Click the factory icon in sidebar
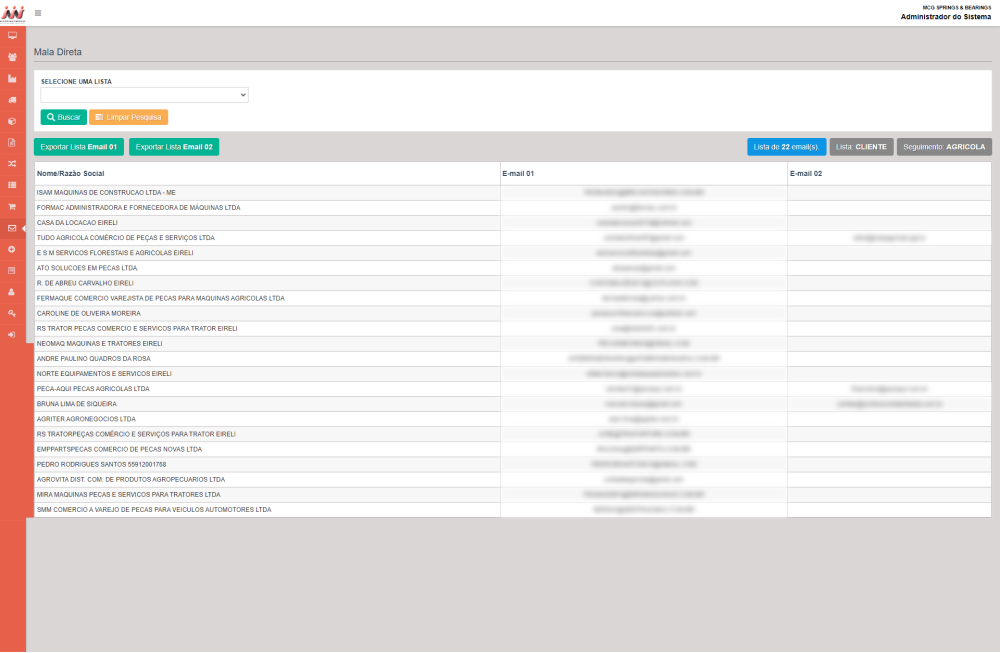 (12, 78)
